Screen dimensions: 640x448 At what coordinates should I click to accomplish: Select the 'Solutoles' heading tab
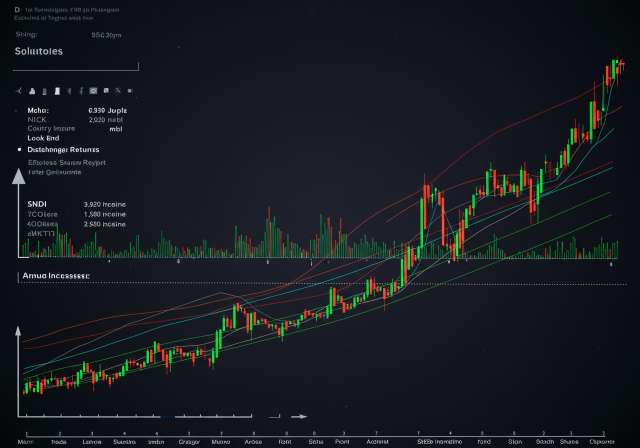40,51
